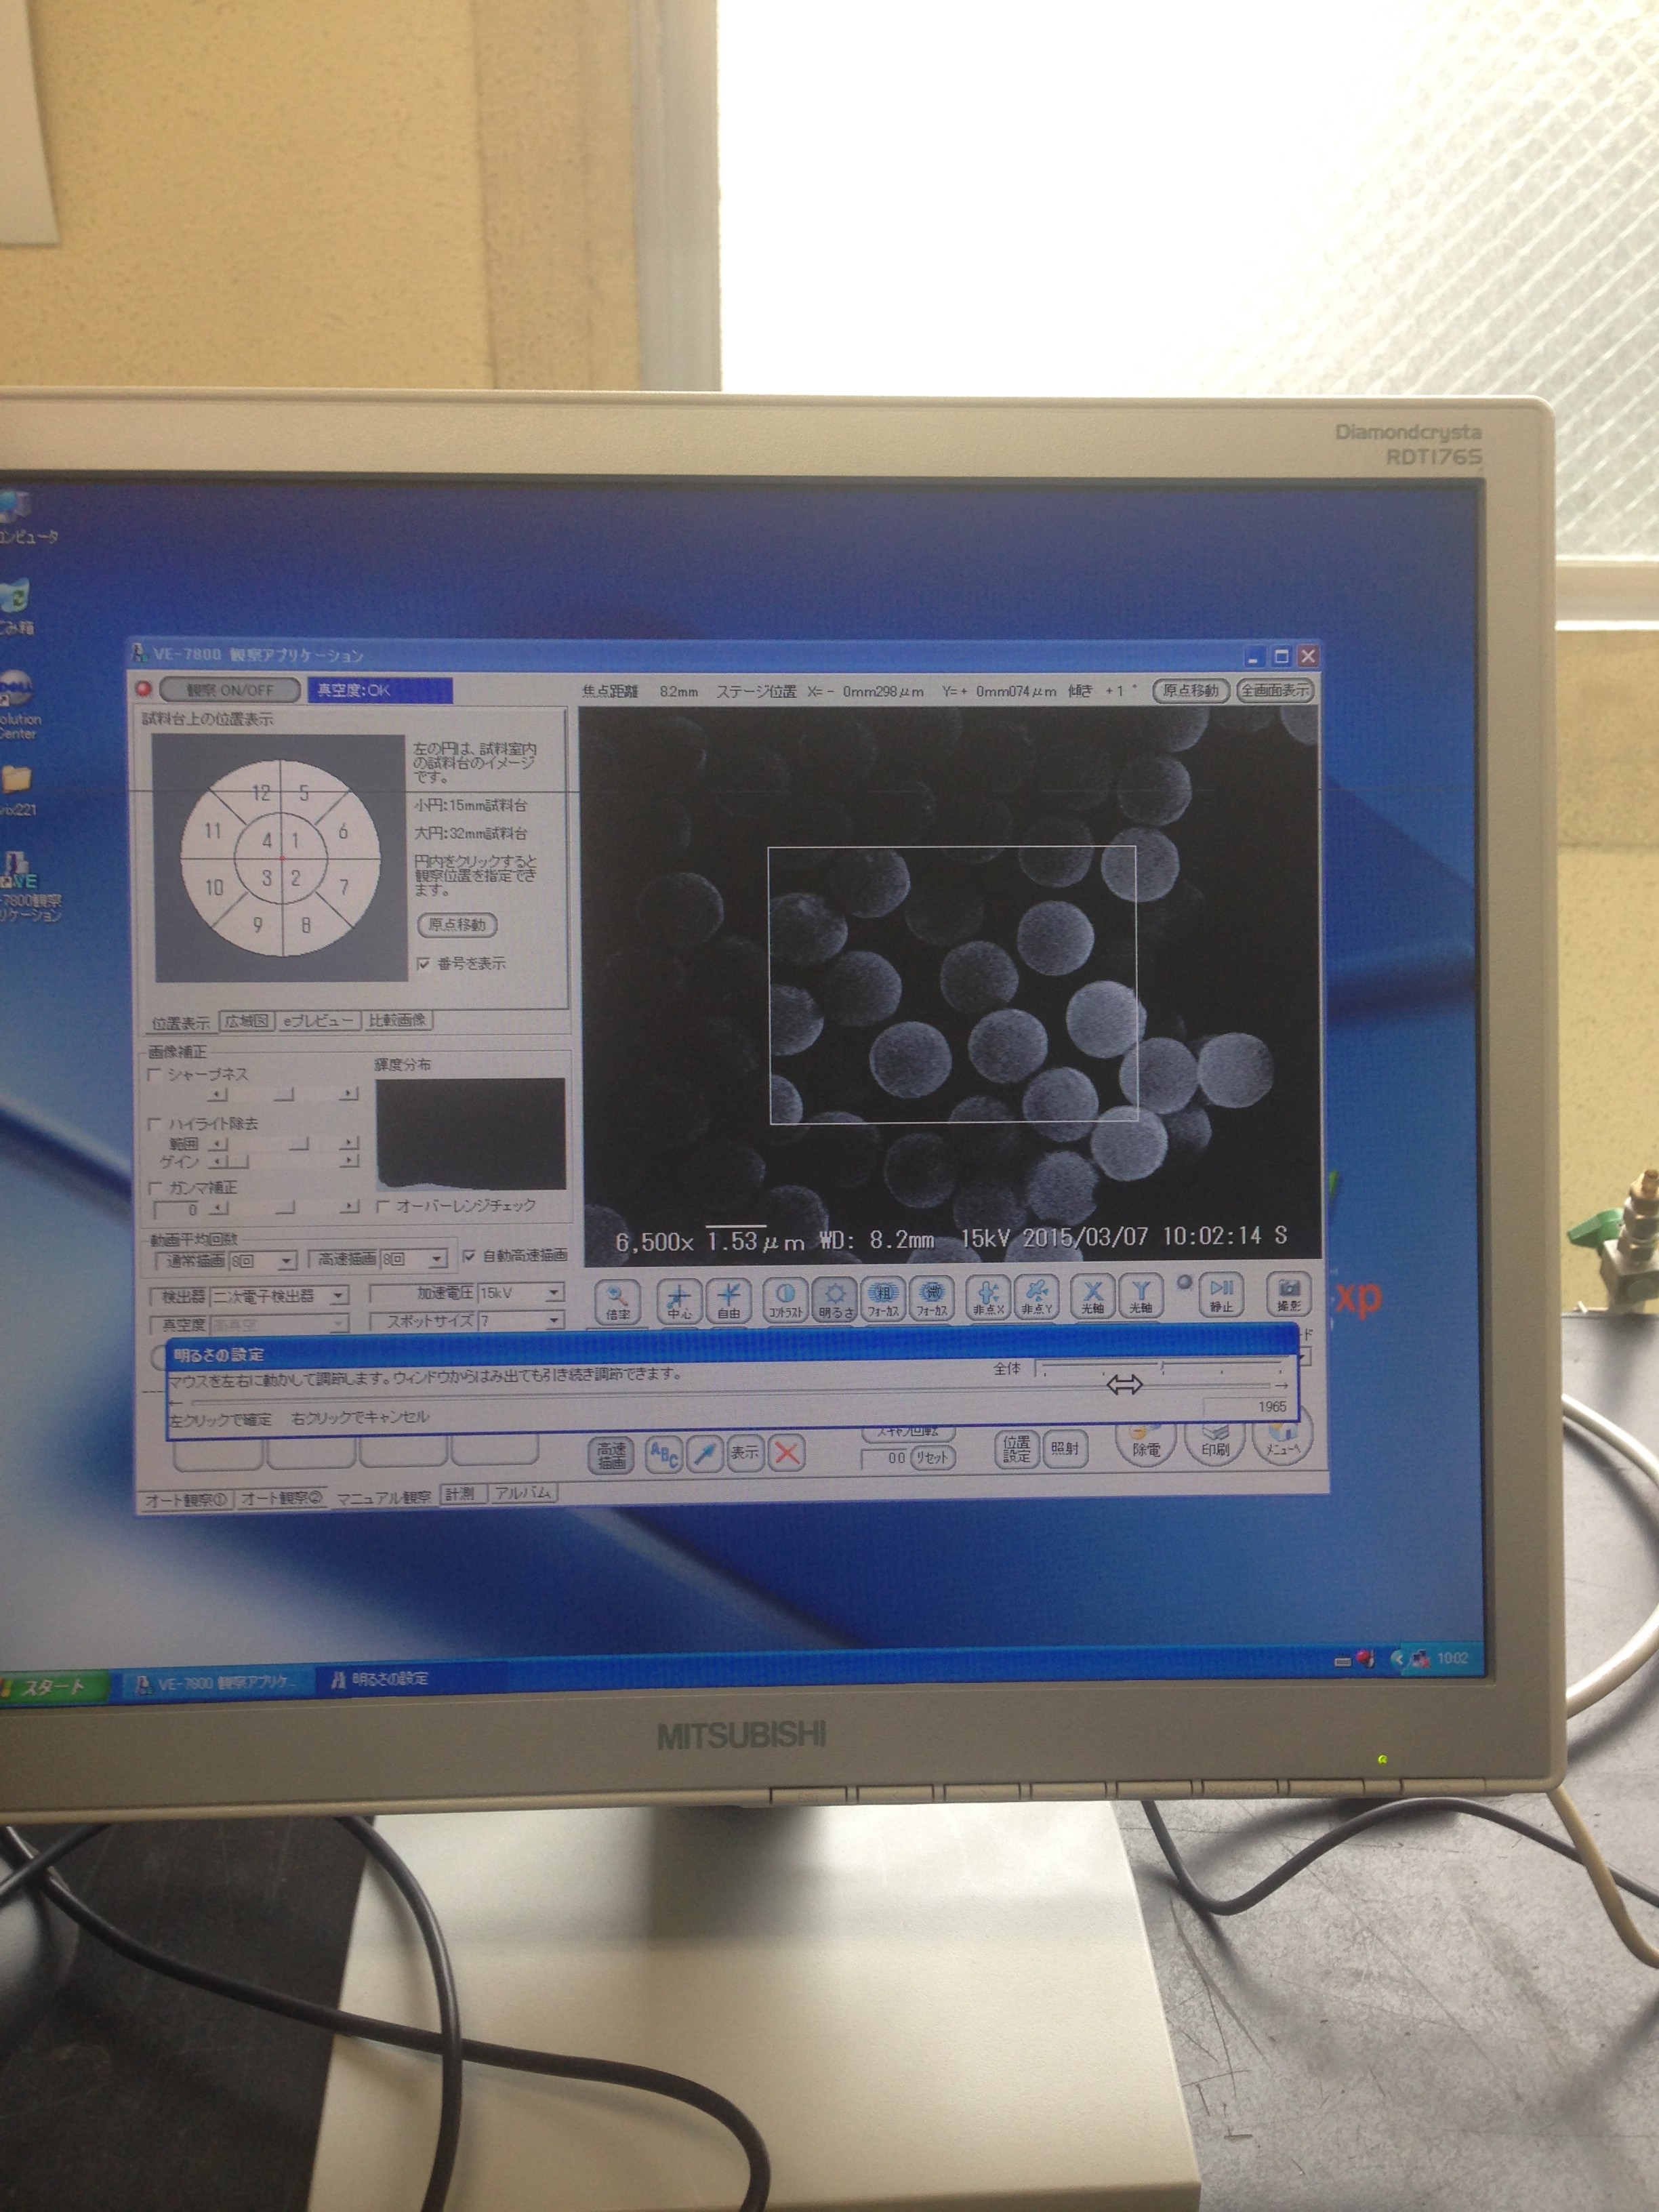Open the 通常描画 count dropdown
The height and width of the screenshot is (2212, 1659).
[287, 1260]
